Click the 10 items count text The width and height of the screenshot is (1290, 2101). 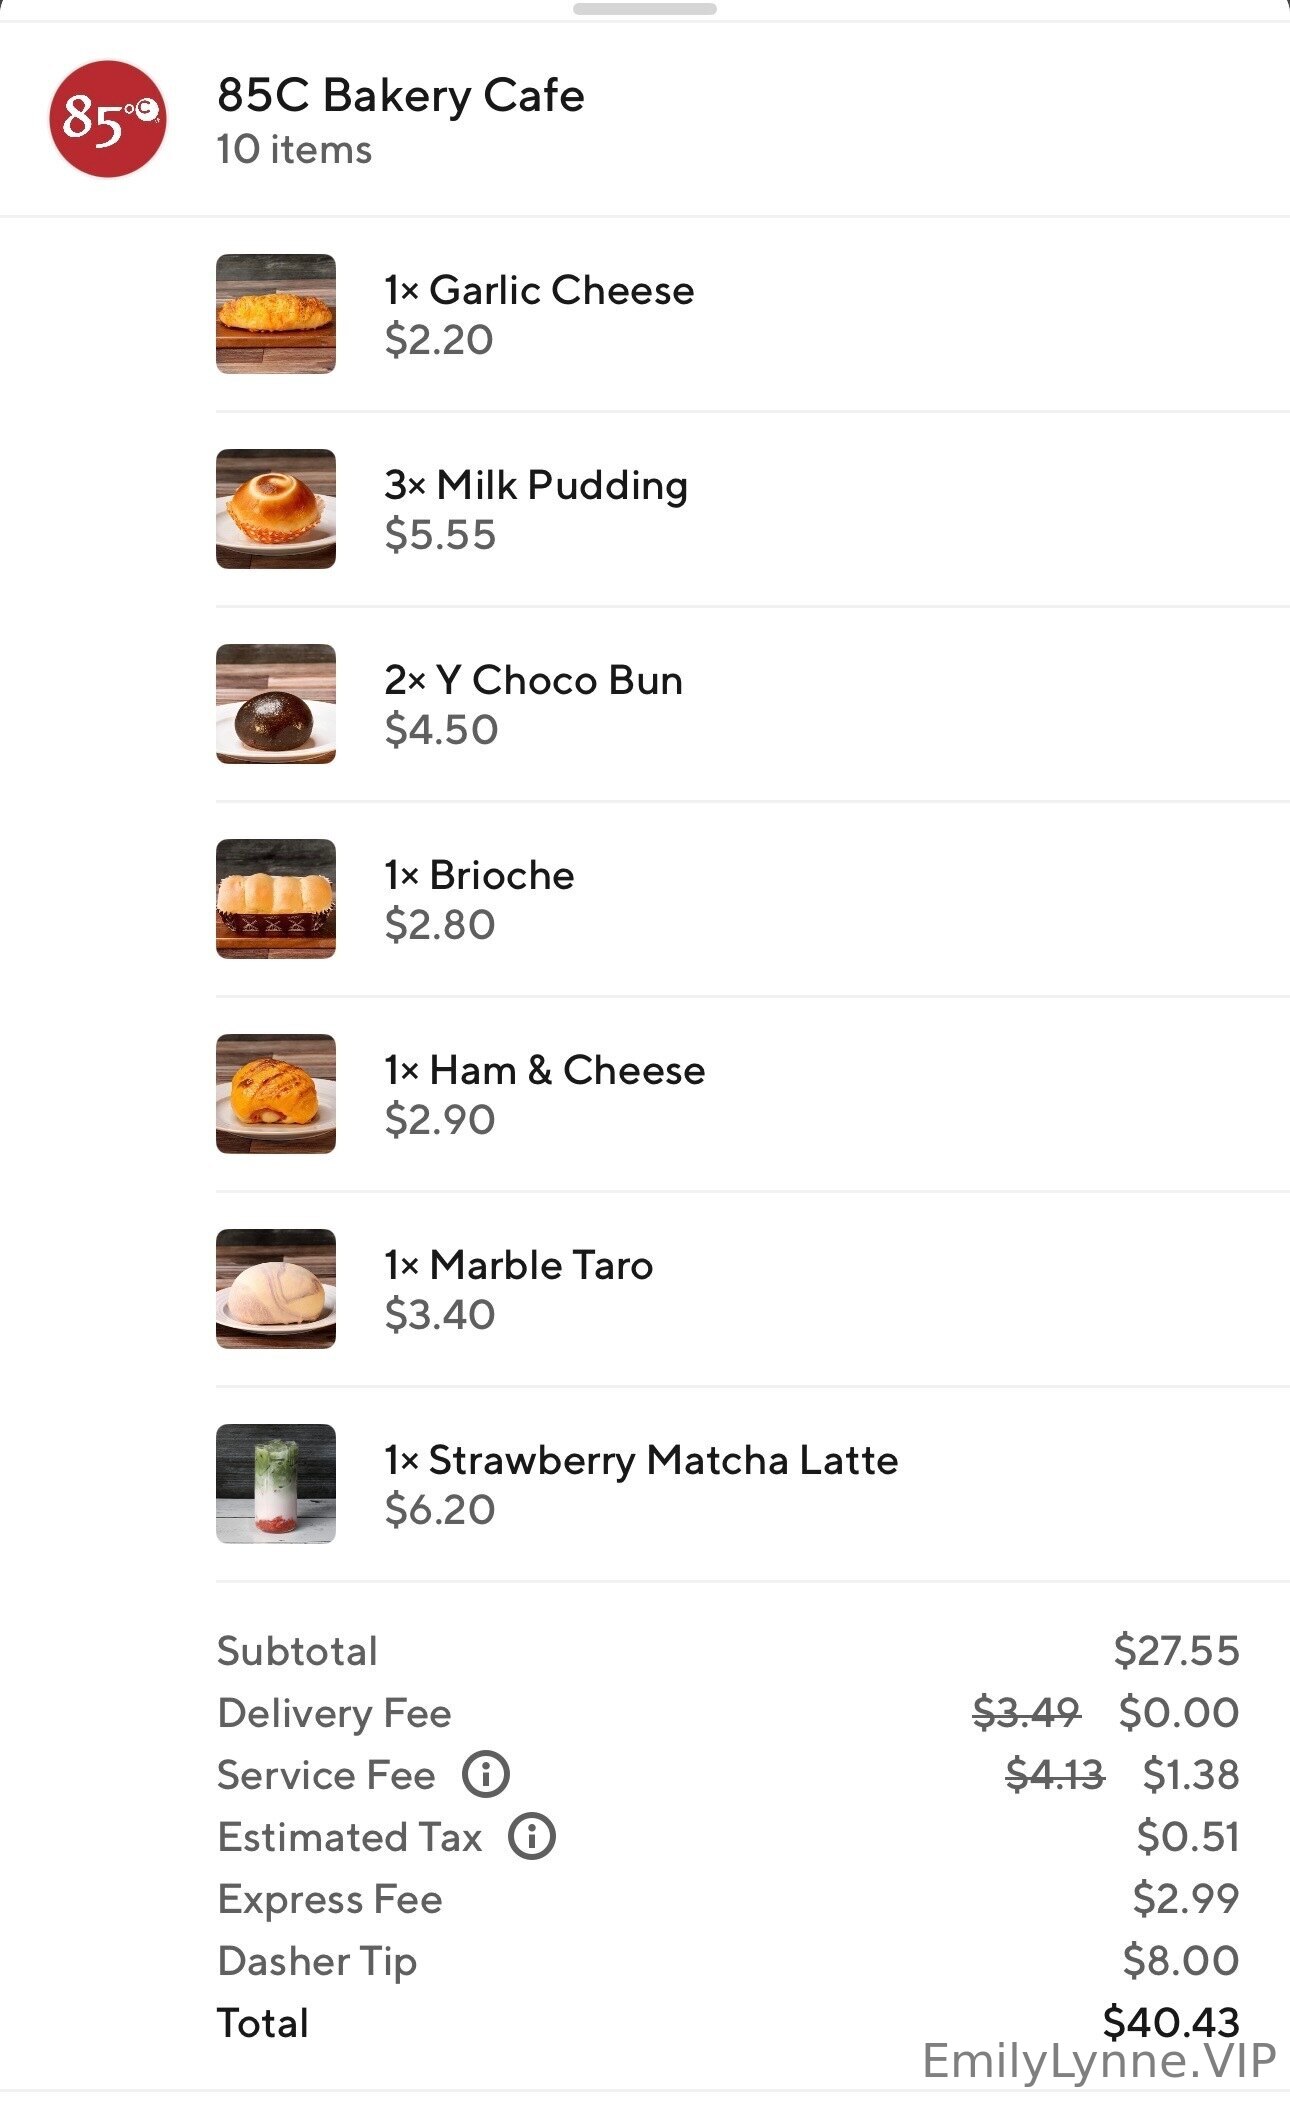pyautogui.click(x=294, y=150)
